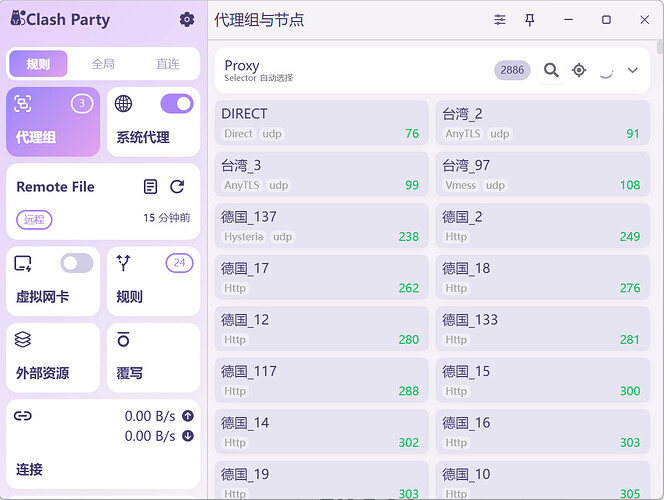Viewport: 664px width, 500px height.
Task: Select the 德国_133 node
Action: pos(542,329)
